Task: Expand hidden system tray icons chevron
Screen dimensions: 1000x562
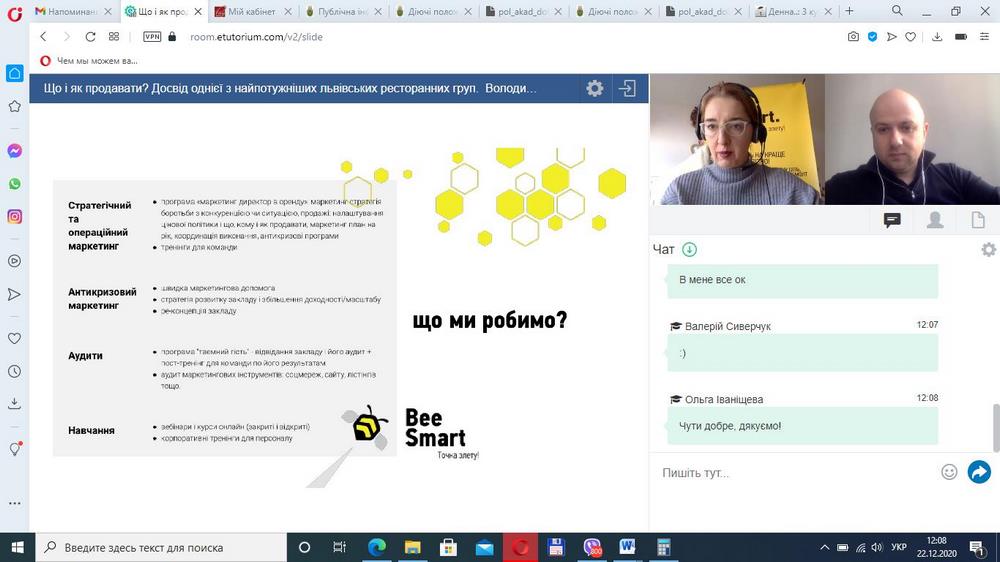Action: point(825,547)
